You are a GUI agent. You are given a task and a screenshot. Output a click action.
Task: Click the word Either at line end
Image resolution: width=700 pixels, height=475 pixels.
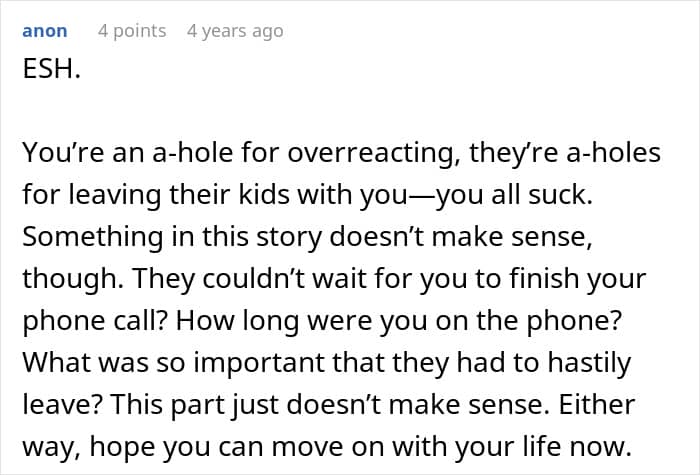pos(597,404)
